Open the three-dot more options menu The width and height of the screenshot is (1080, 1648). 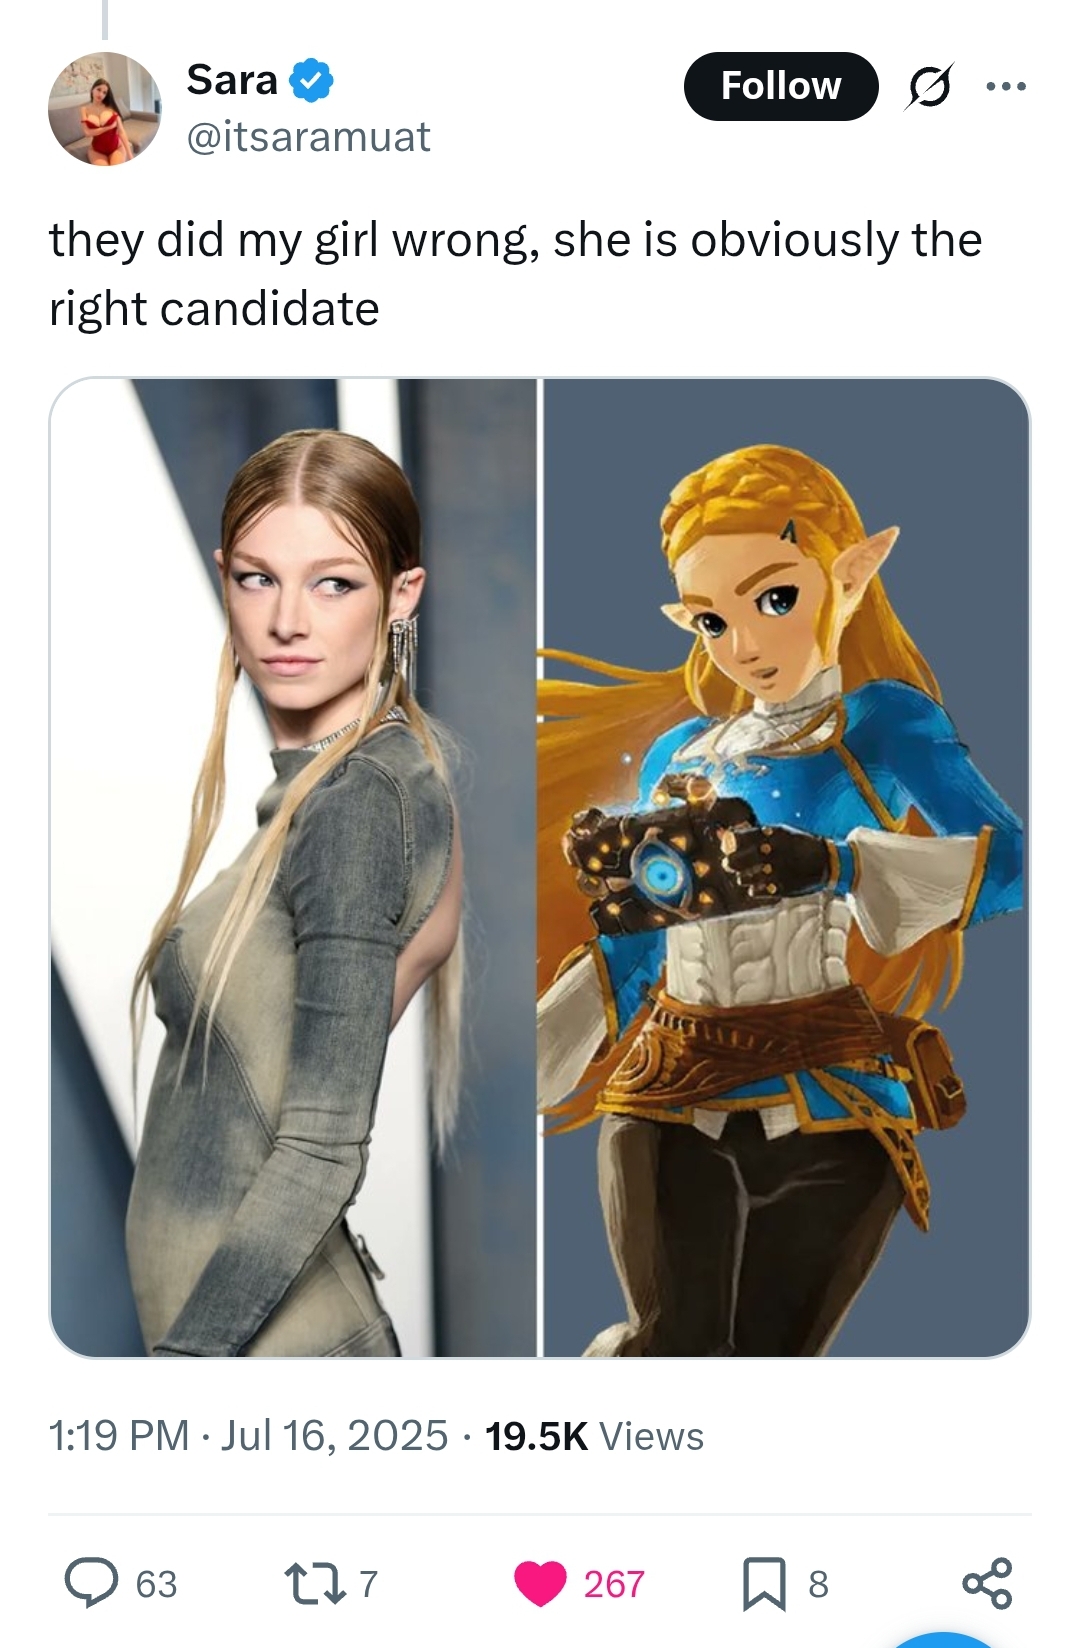coord(1006,87)
